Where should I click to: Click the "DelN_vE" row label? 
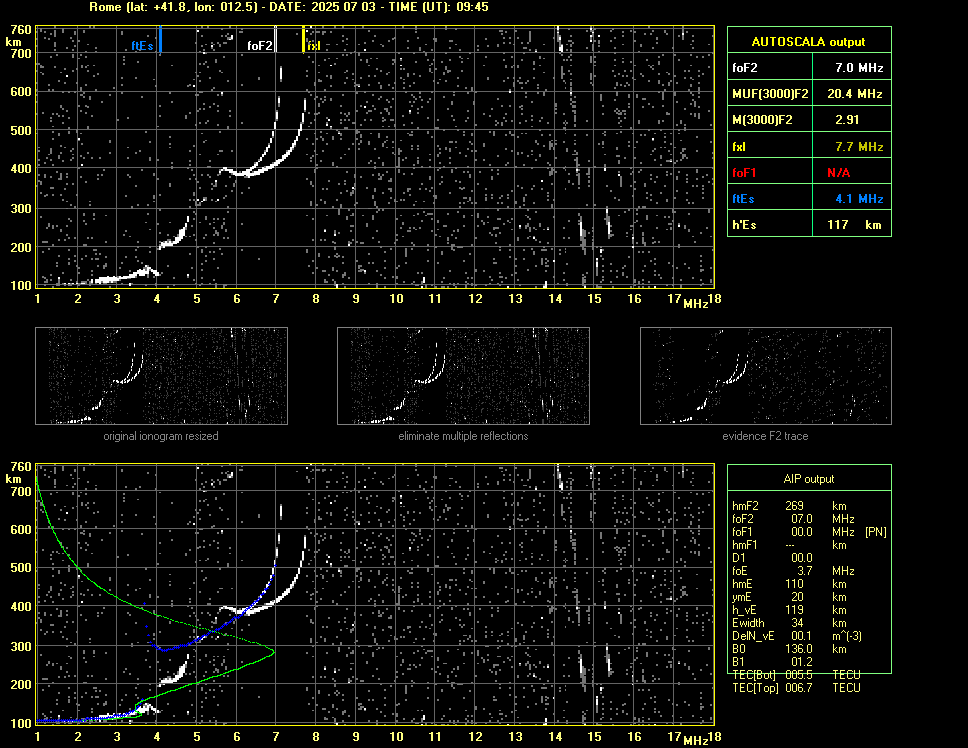click(x=753, y=635)
